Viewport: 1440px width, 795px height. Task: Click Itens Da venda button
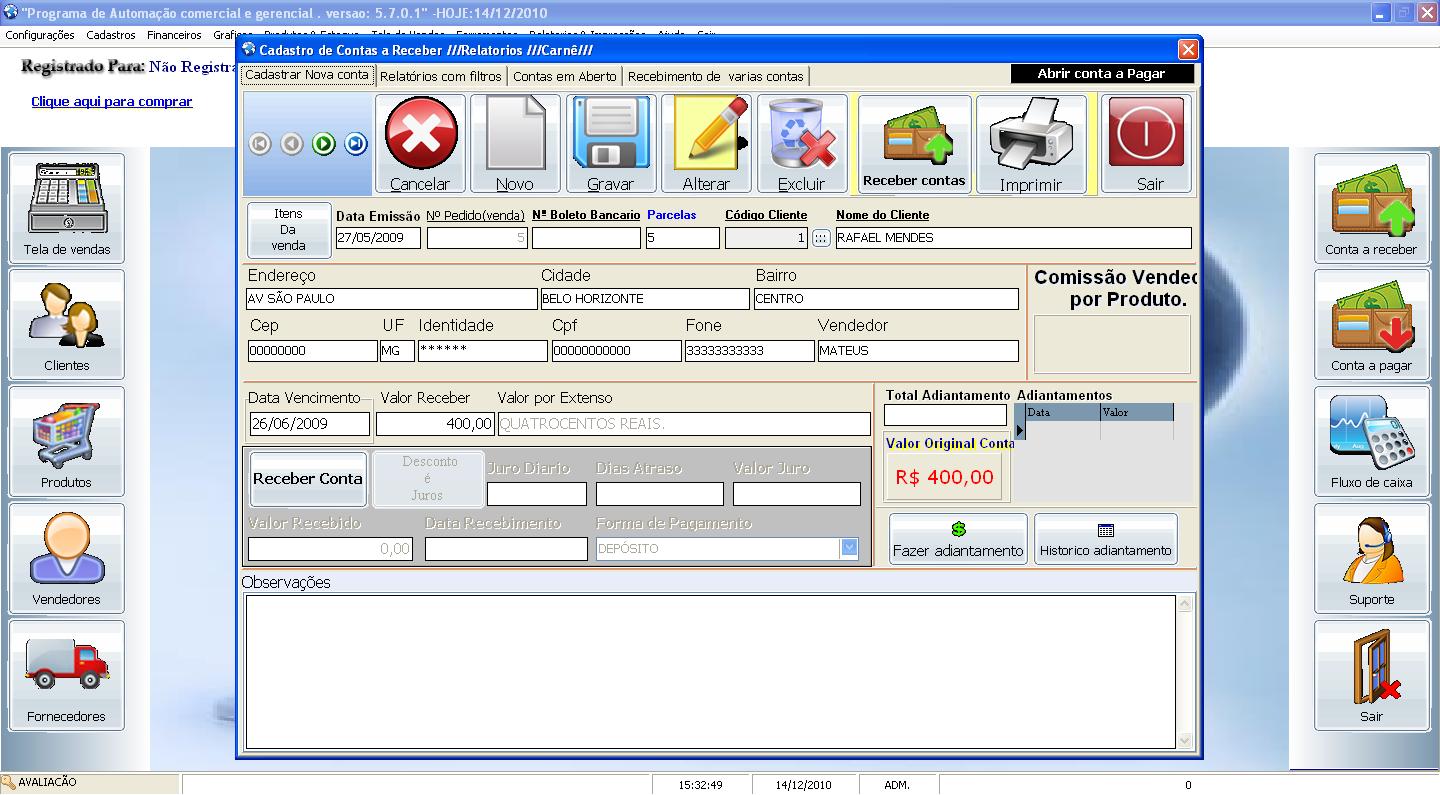(x=289, y=230)
